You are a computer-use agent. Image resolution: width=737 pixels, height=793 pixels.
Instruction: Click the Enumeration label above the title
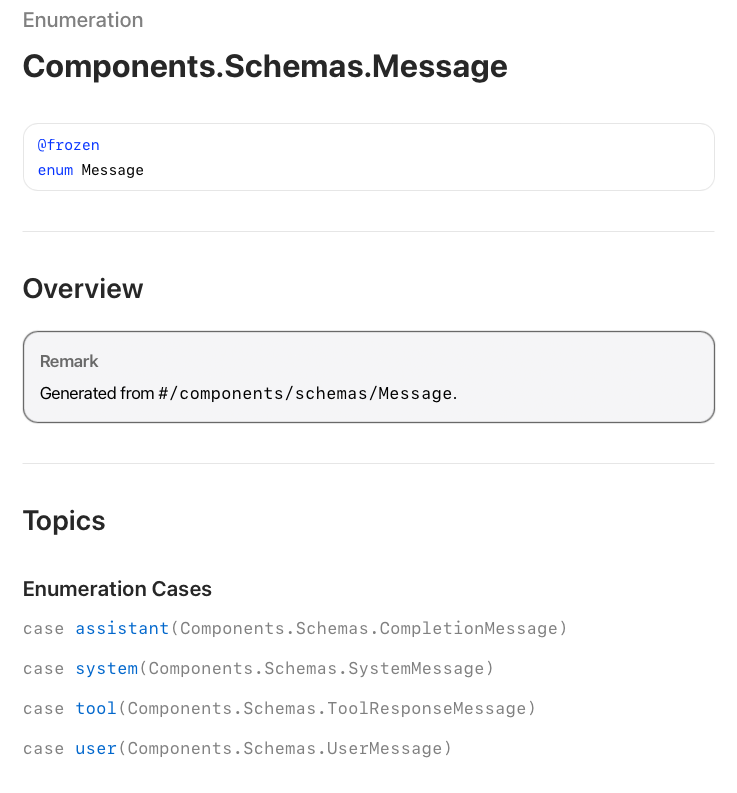(x=83, y=20)
